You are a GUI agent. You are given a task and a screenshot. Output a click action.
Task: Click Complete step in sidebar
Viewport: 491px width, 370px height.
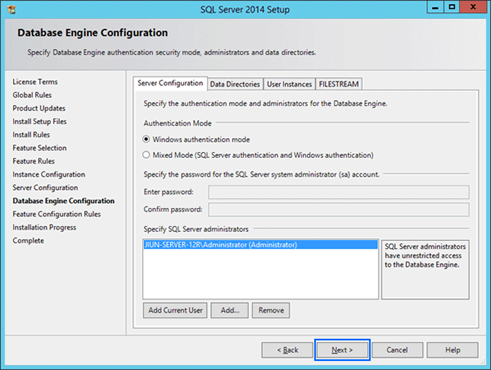pyautogui.click(x=28, y=241)
